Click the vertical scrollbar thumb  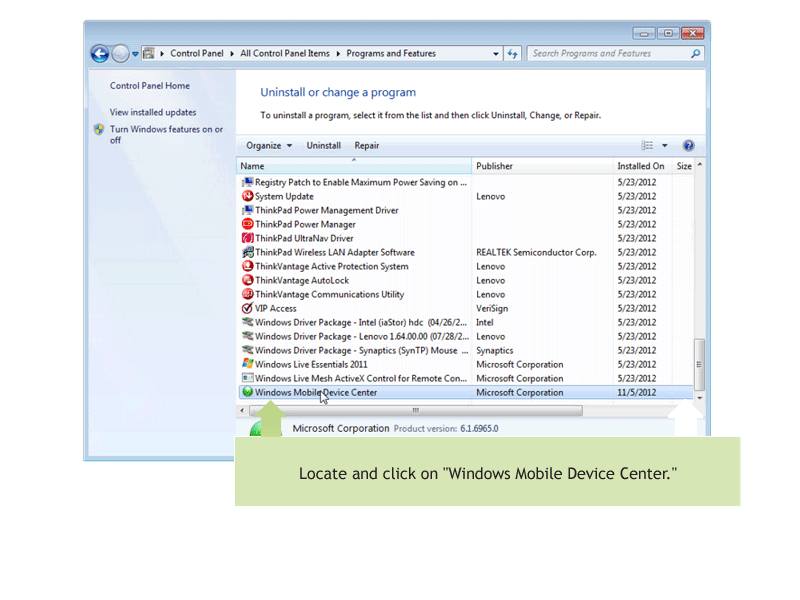click(699, 364)
